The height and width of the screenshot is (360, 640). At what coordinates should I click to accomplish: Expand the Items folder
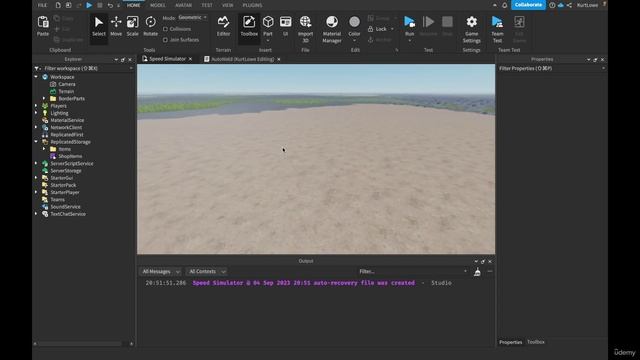click(x=44, y=149)
